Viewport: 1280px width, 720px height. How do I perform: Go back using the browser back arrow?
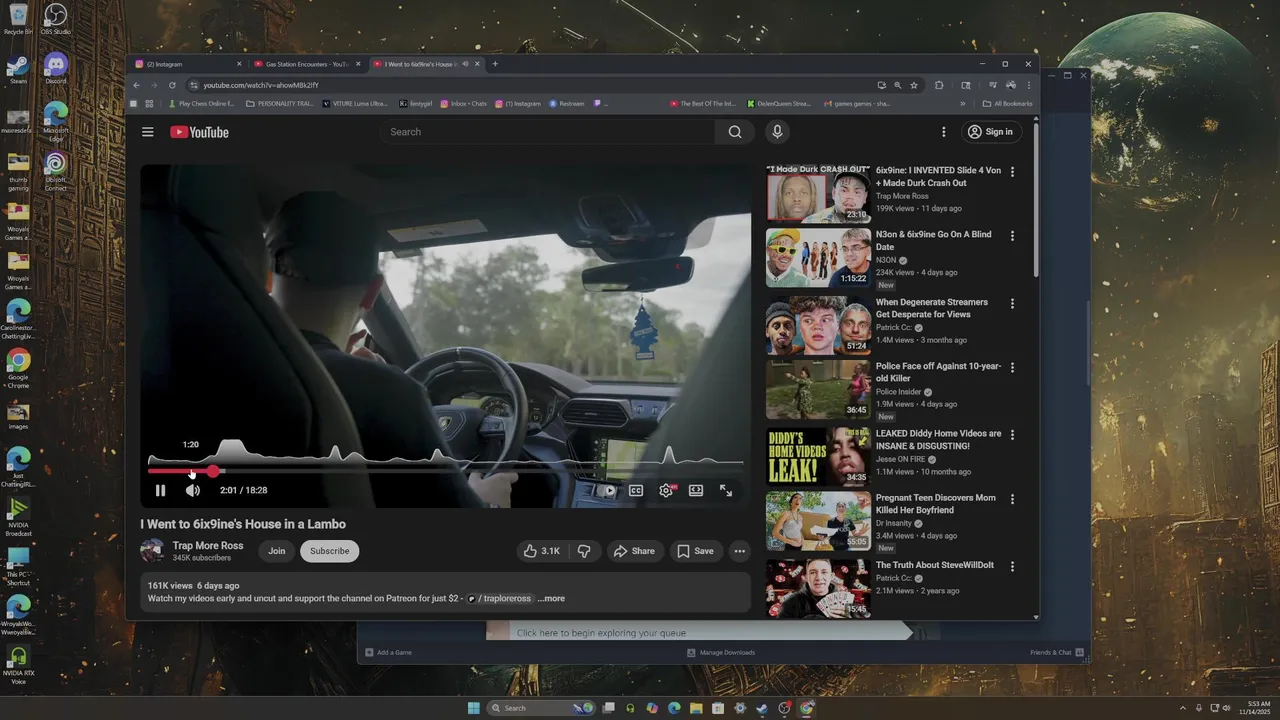(x=137, y=85)
